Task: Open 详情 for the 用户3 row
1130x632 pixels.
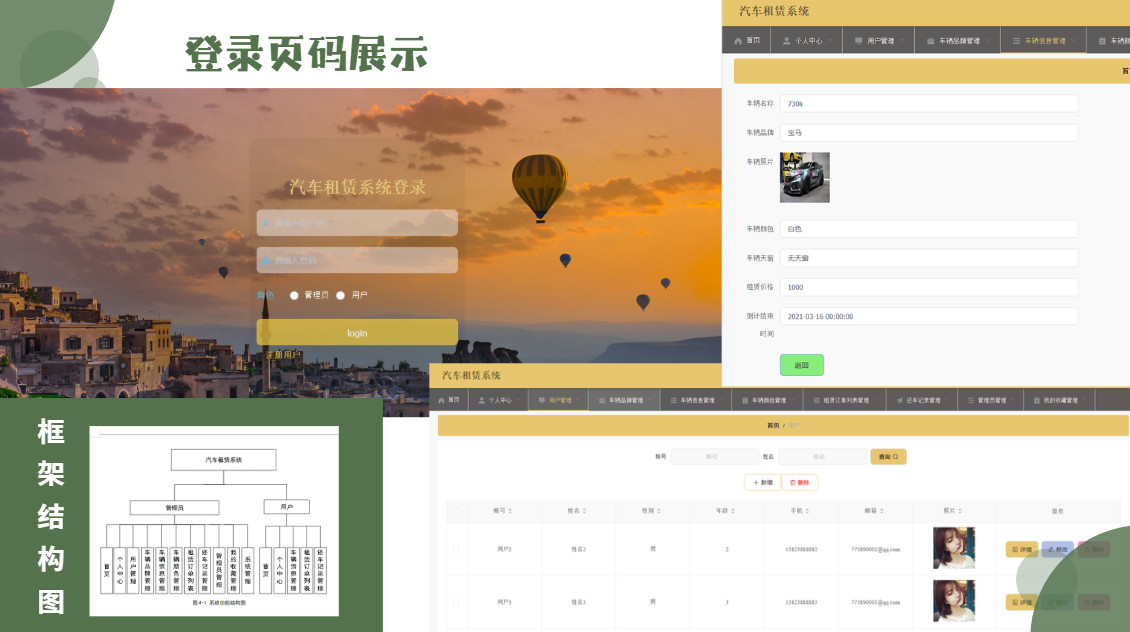Action: click(1021, 602)
